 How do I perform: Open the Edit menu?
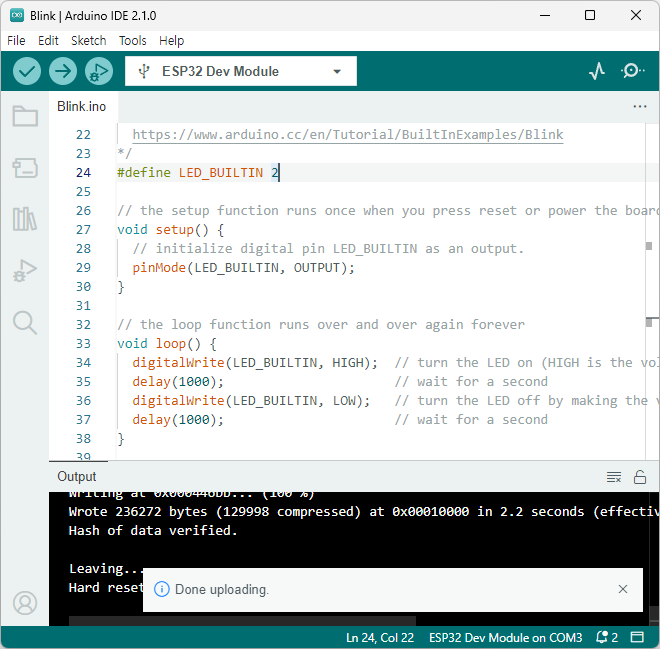48,40
